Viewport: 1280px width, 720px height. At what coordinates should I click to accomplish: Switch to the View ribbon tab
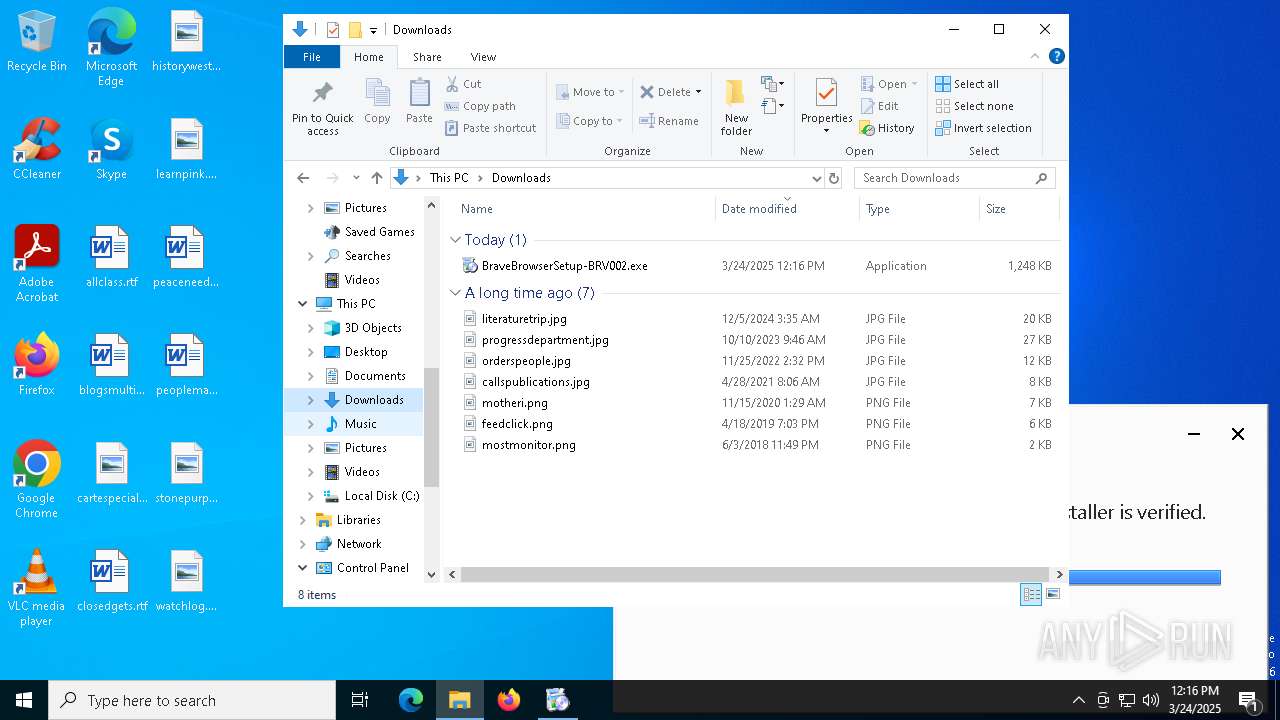click(483, 57)
